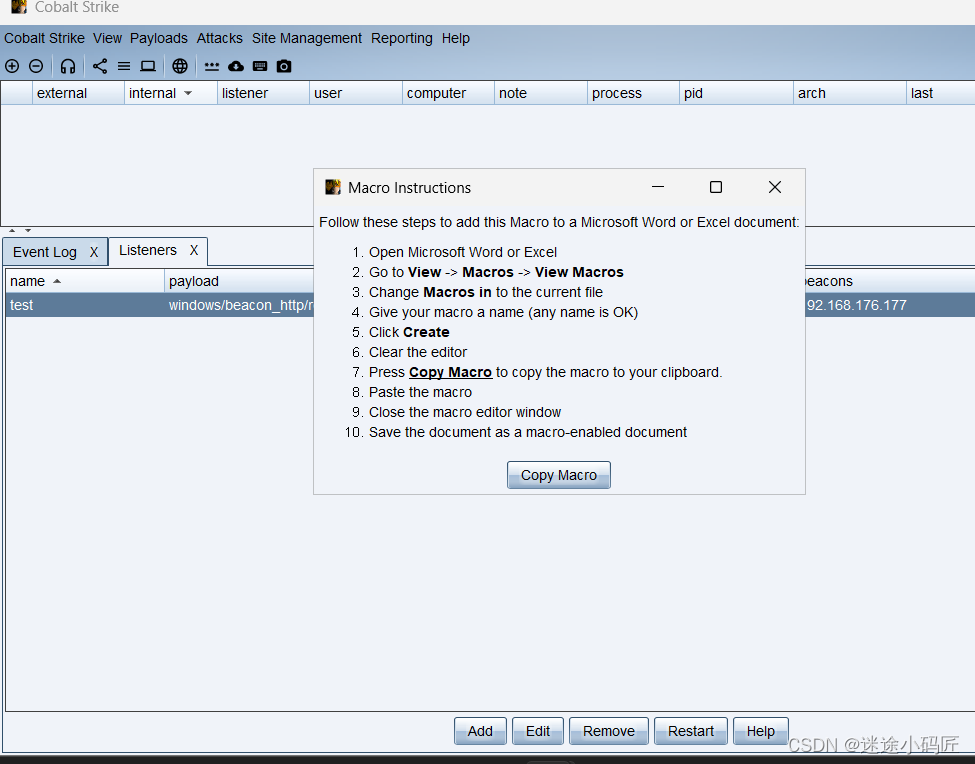Close the Macro Instructions dialog
Screen dimensions: 975x764
[x=775, y=187]
